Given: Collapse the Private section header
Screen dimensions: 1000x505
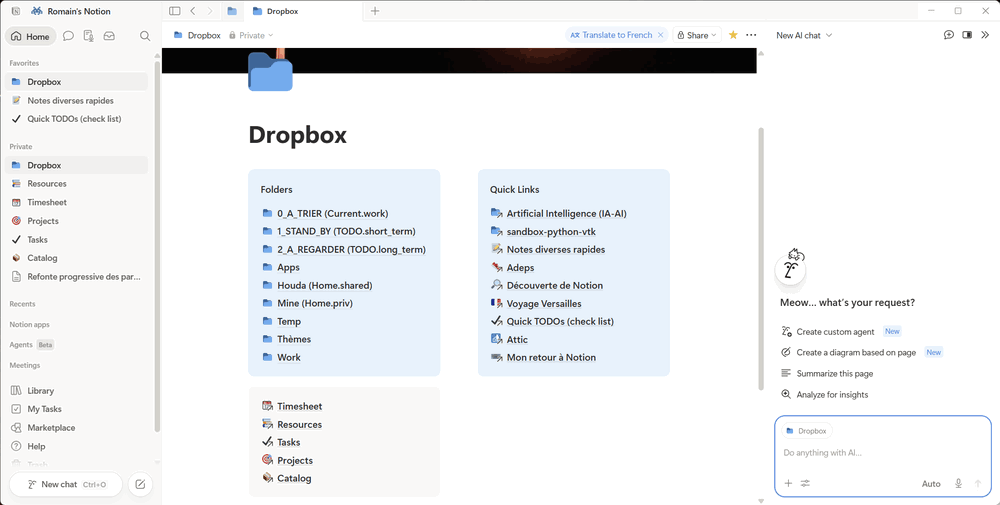Looking at the screenshot, I should [20, 147].
